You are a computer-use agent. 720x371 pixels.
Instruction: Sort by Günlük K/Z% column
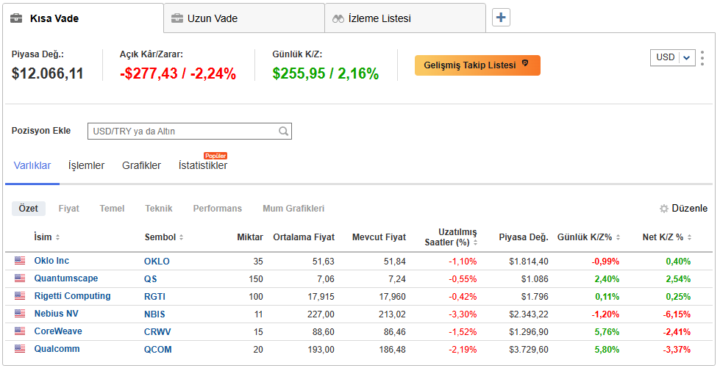[618, 237]
